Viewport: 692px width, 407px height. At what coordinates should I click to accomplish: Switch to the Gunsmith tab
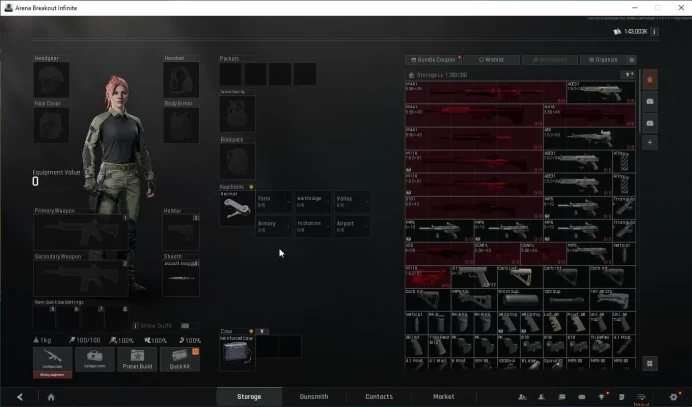[x=314, y=396]
